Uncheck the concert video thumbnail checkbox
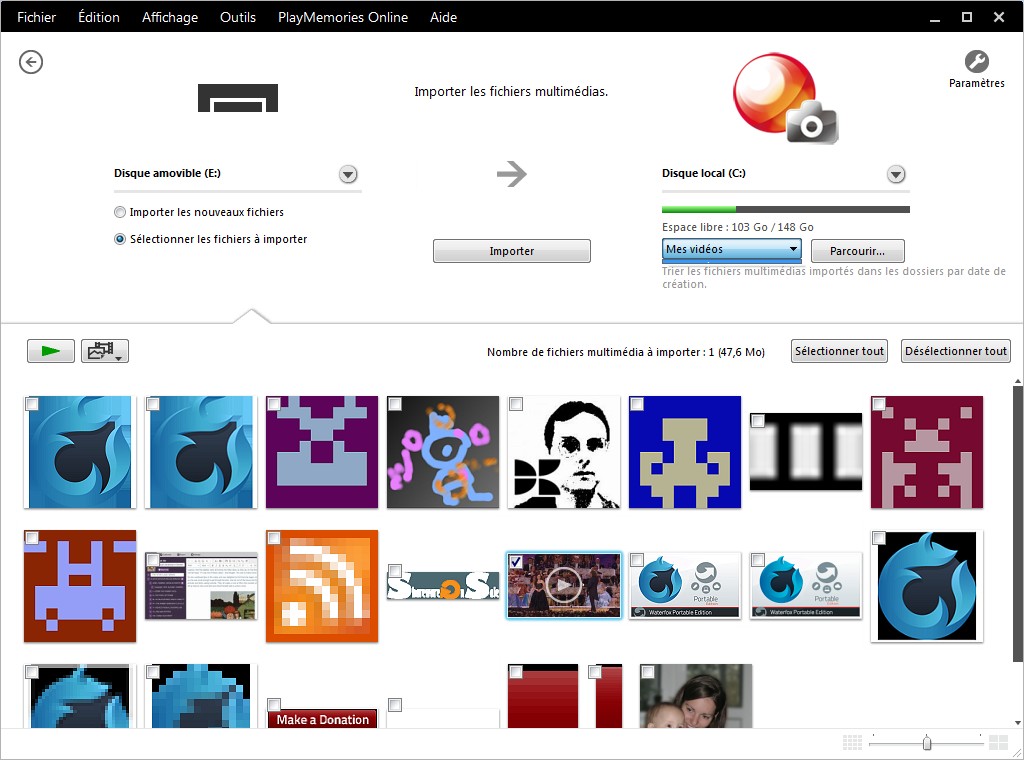The image size is (1024, 760). pyautogui.click(x=515, y=560)
